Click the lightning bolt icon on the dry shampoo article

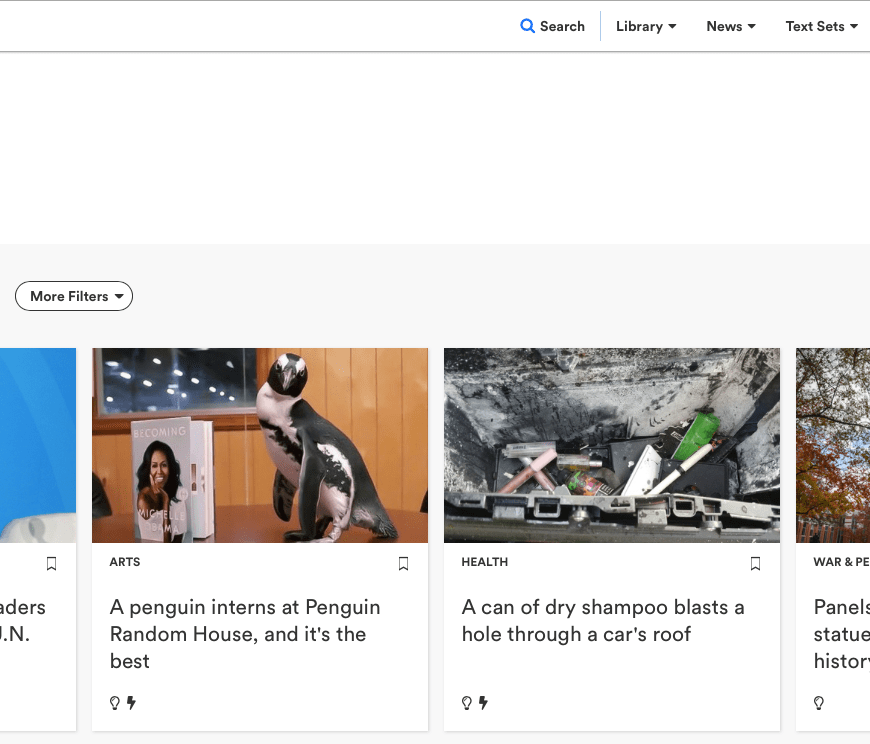pos(483,703)
